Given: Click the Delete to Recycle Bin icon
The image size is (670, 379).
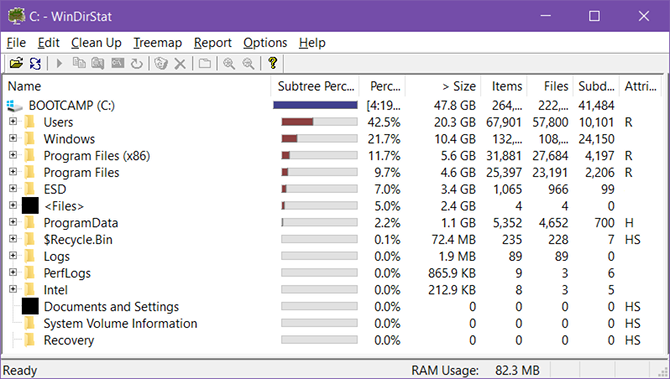Looking at the screenshot, I should pyautogui.click(x=161, y=64).
